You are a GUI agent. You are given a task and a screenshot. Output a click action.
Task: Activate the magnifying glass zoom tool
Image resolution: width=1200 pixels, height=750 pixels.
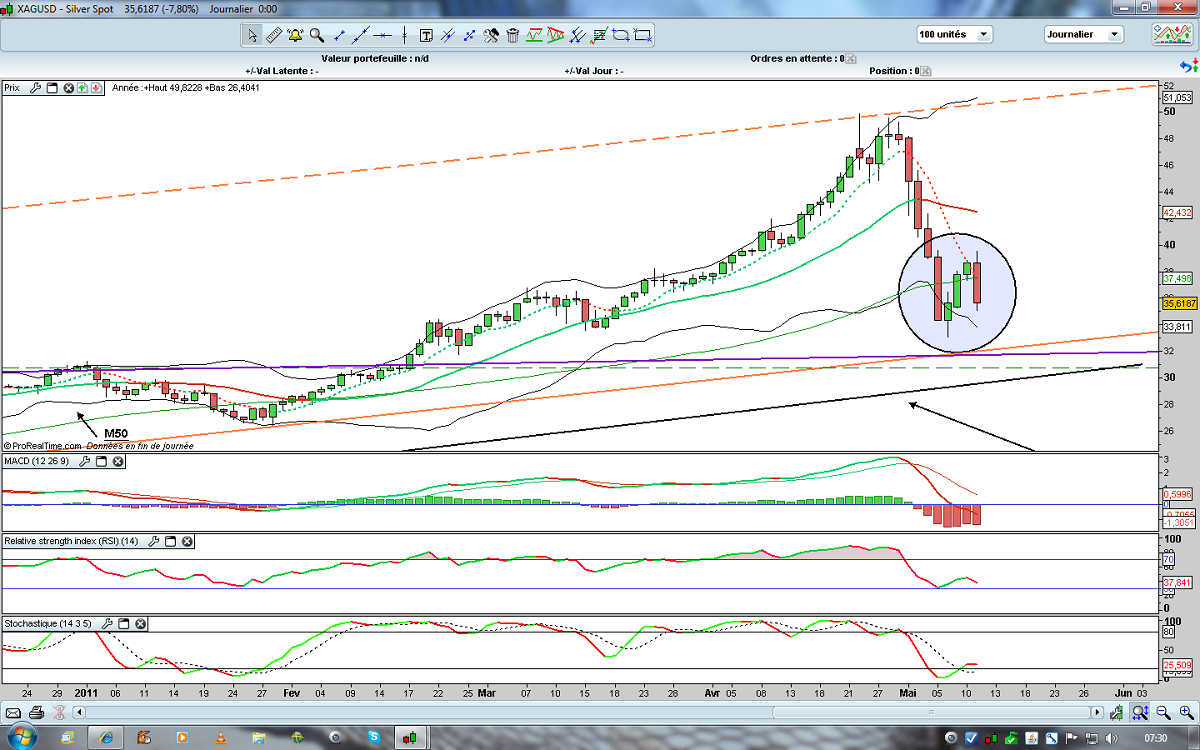[x=317, y=35]
